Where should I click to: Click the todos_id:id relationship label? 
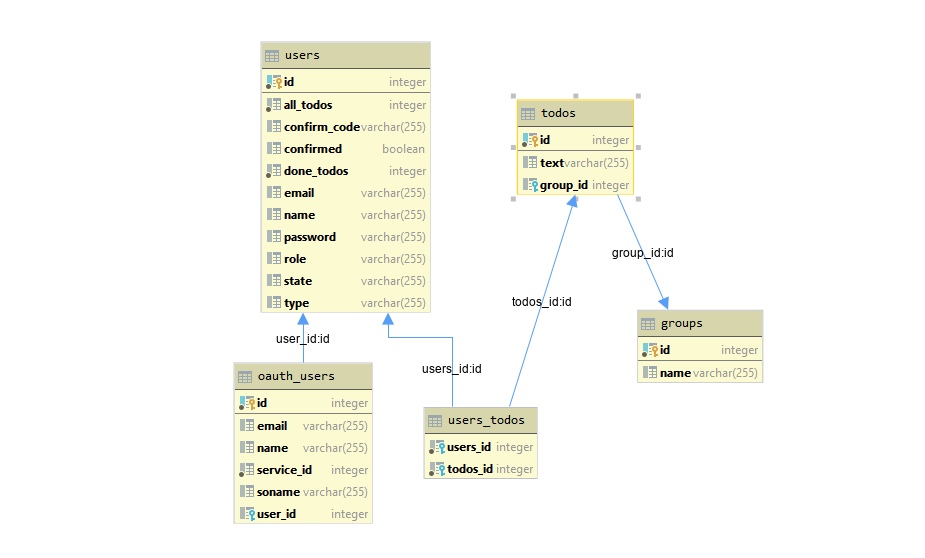coord(542,302)
